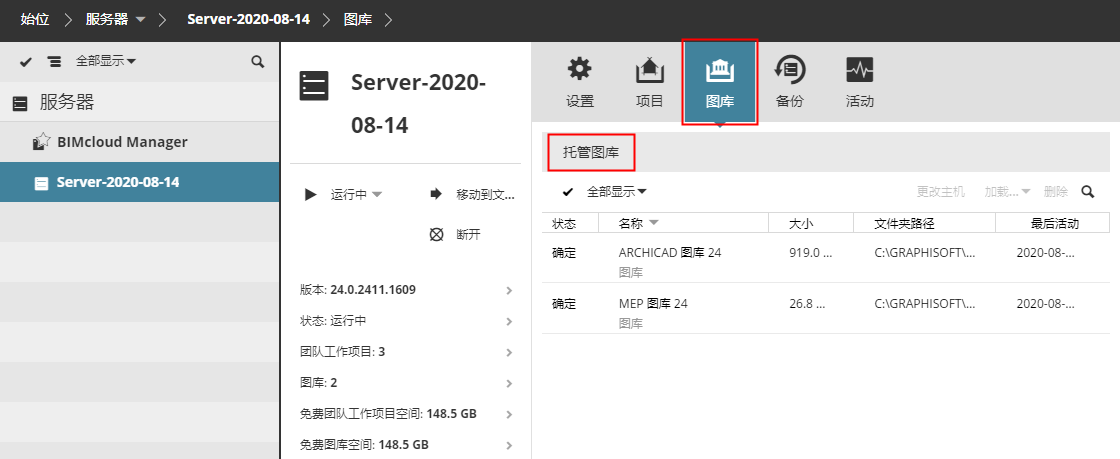
Task: Click the 26.8 size cell
Action: tap(807, 303)
